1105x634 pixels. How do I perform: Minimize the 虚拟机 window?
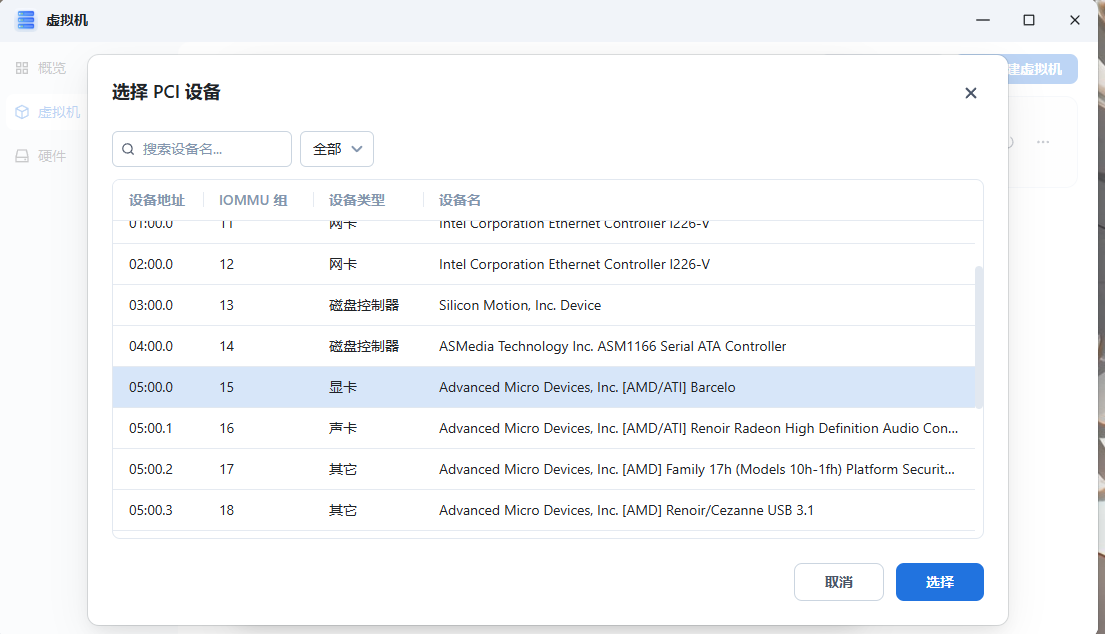tap(983, 20)
